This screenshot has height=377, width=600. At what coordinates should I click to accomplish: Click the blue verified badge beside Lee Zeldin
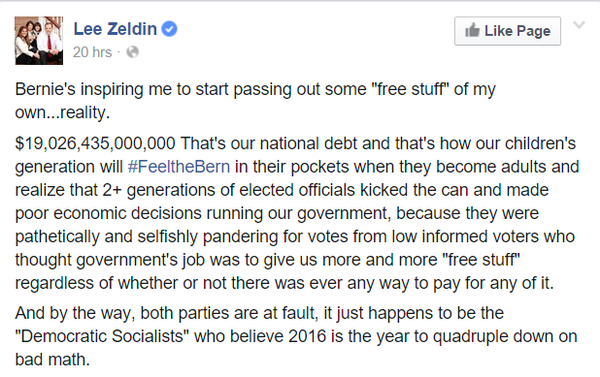[x=169, y=29]
